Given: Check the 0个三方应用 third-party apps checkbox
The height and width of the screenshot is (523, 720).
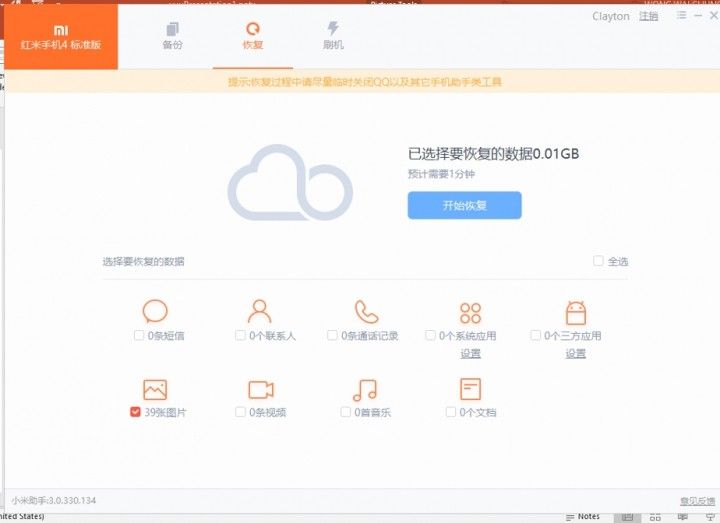Looking at the screenshot, I should coord(535,335).
